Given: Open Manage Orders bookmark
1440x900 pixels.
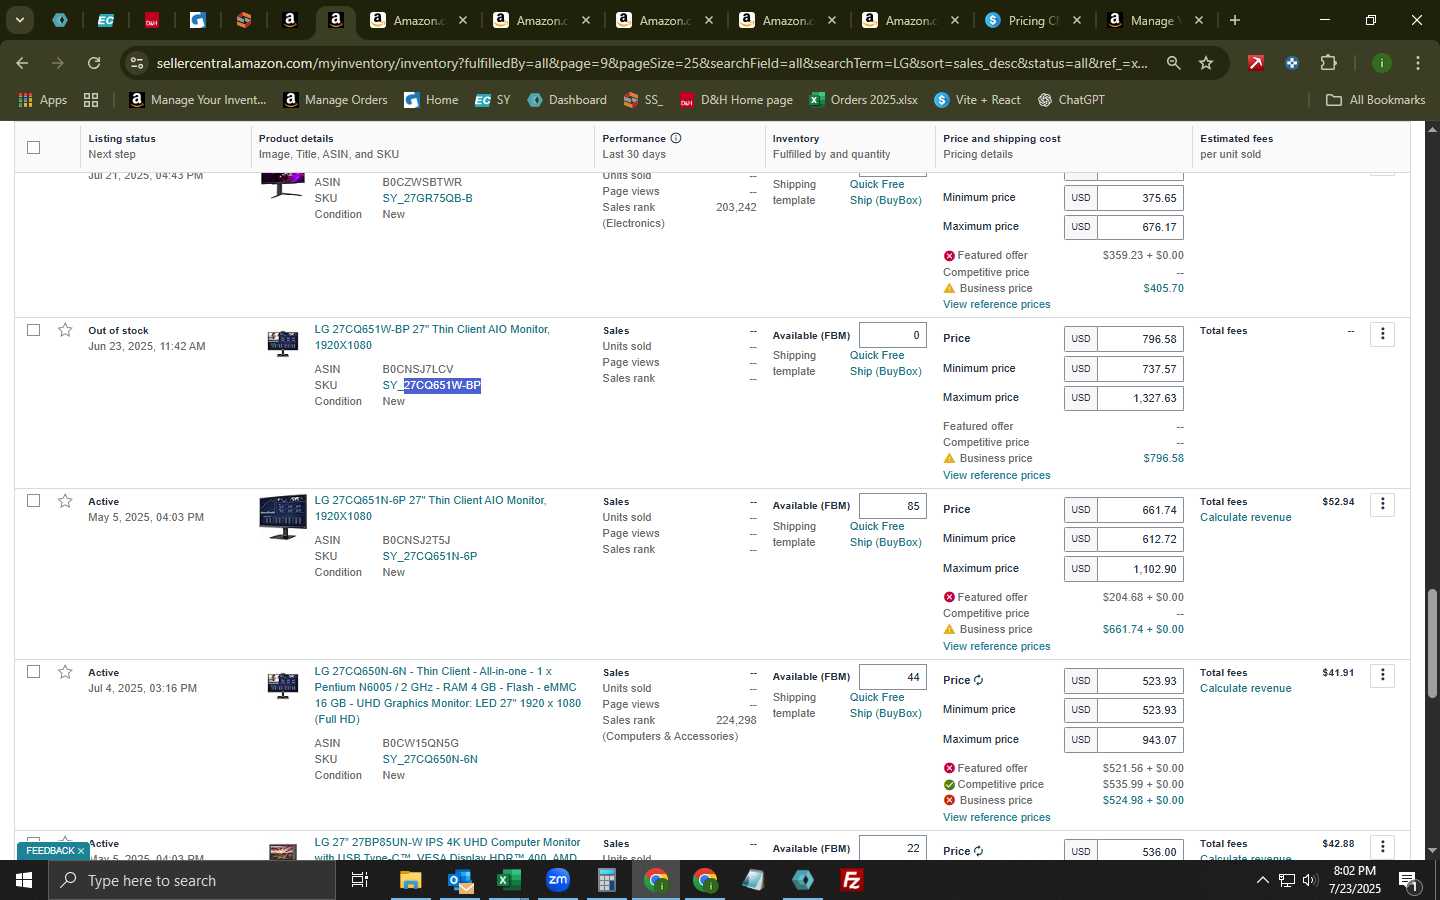Looking at the screenshot, I should [x=336, y=100].
